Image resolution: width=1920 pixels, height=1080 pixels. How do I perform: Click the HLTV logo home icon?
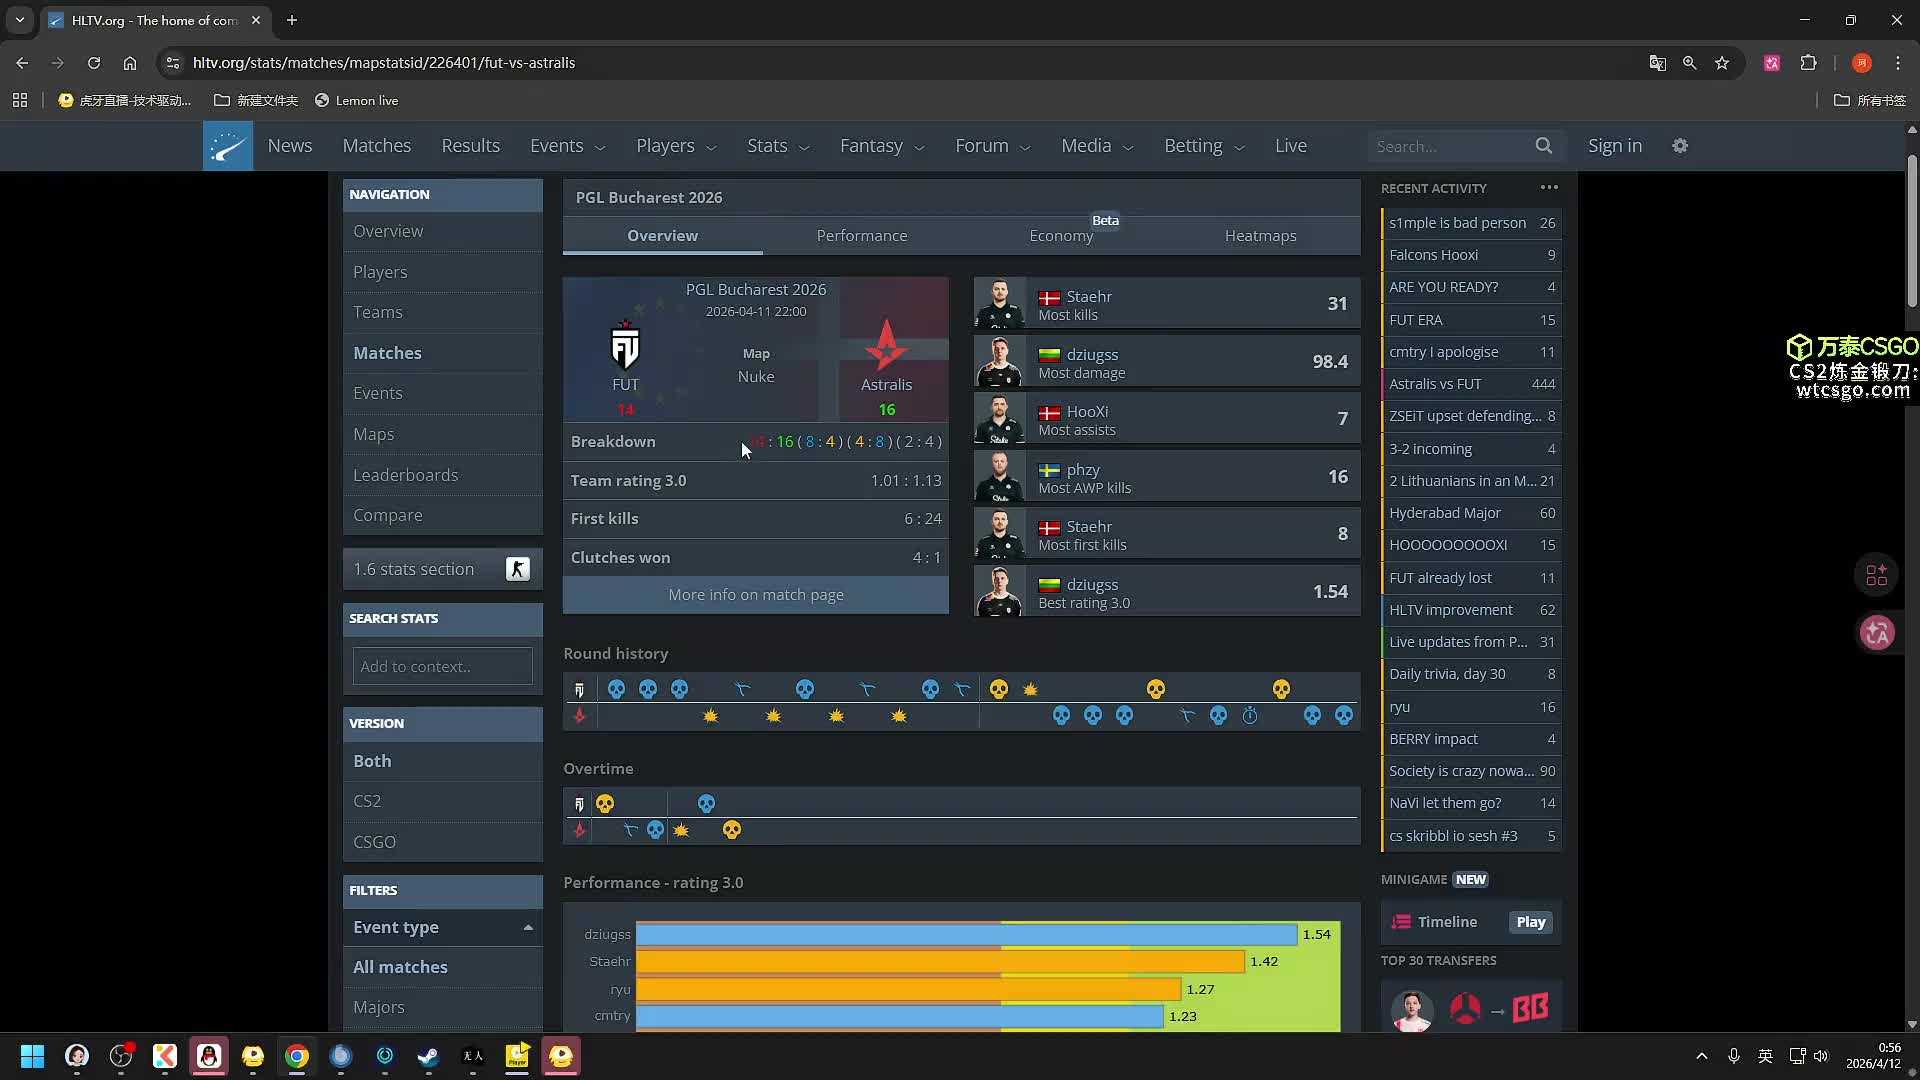(x=228, y=146)
